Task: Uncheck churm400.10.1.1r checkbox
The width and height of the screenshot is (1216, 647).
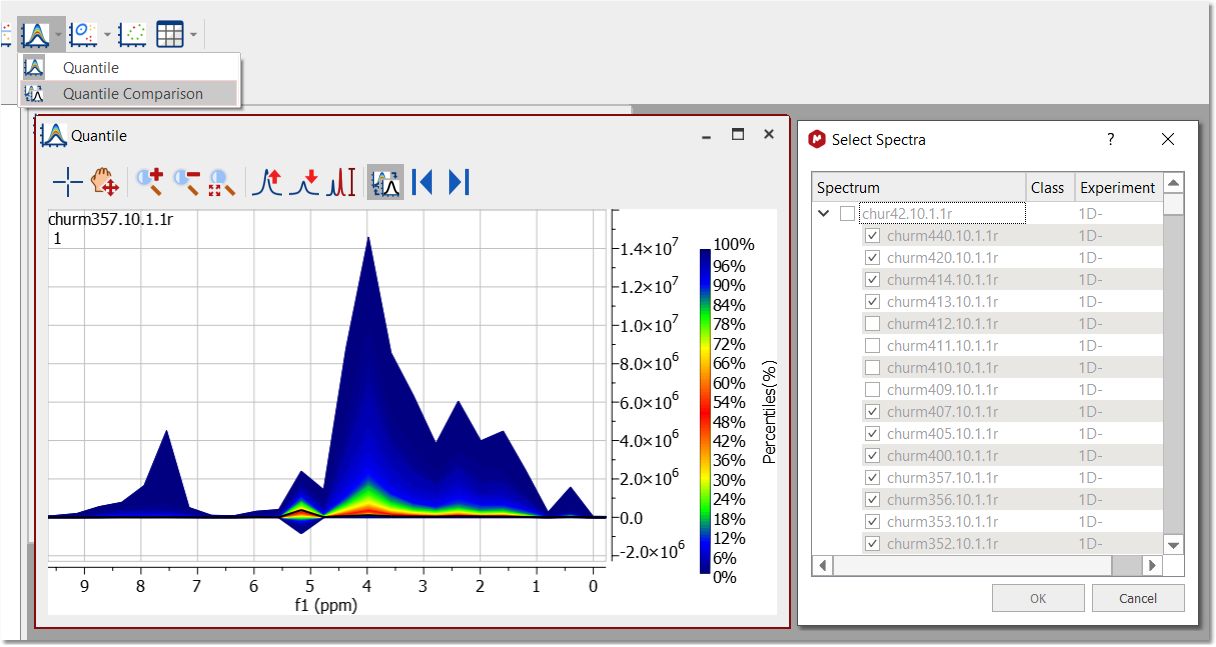Action: (872, 456)
